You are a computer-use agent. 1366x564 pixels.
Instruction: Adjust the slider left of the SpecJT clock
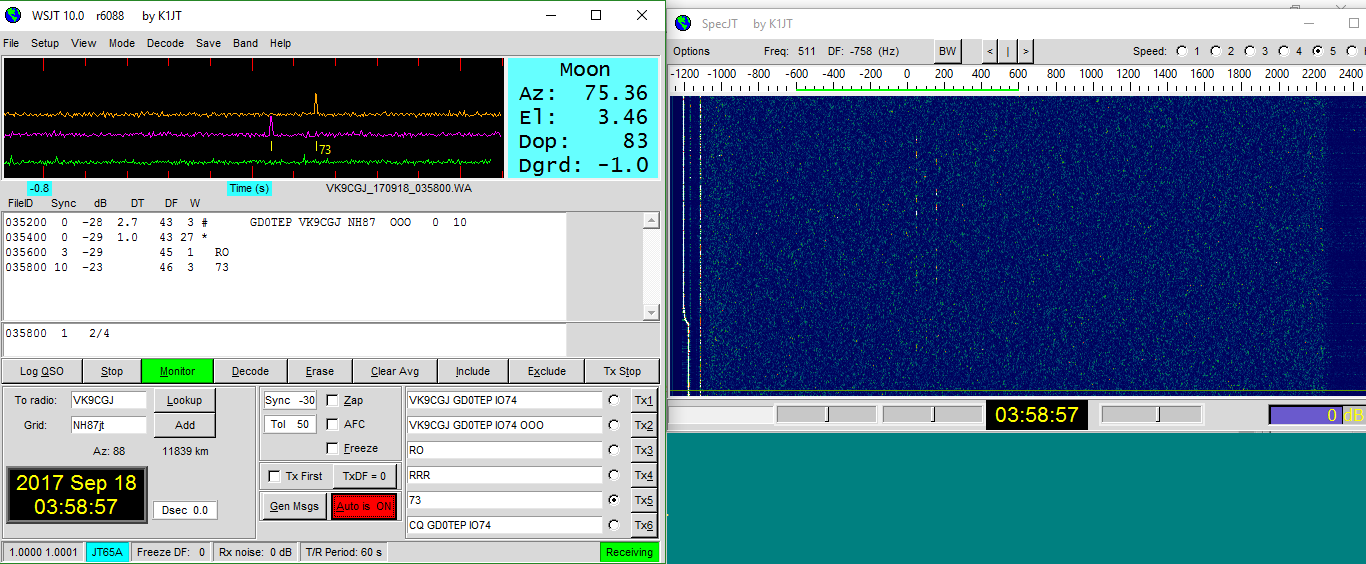931,414
